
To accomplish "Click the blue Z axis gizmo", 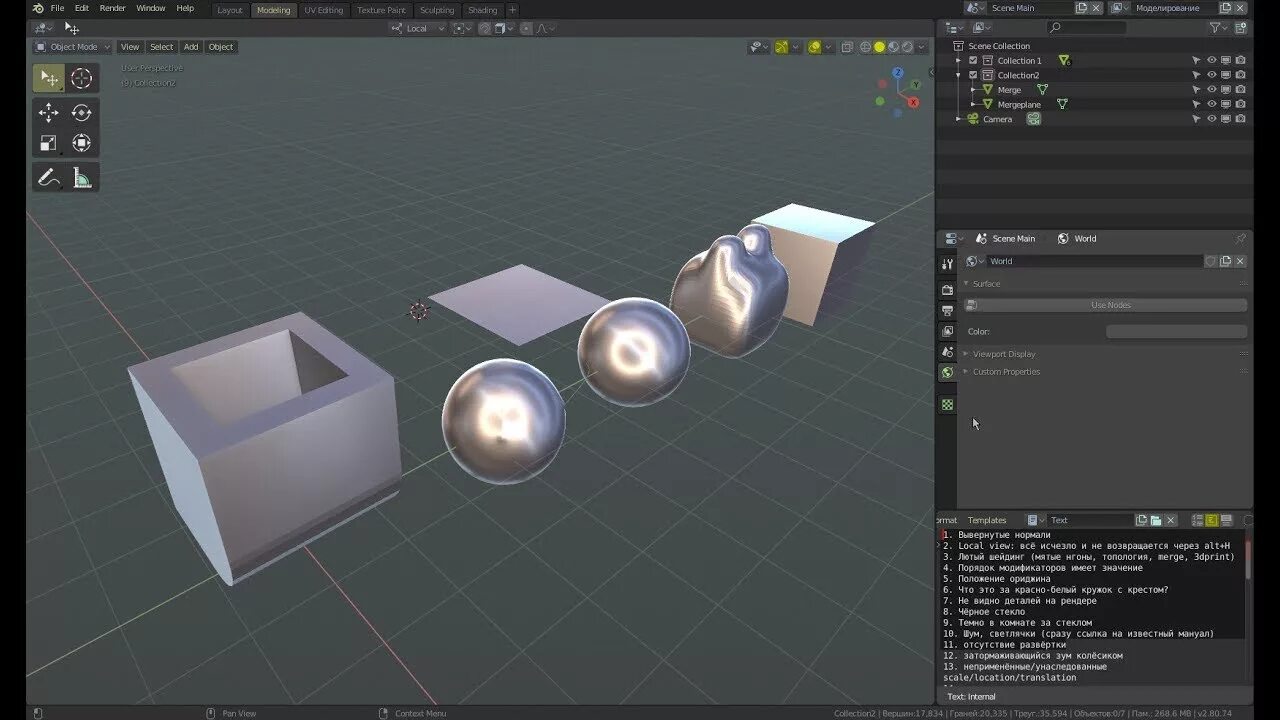I will [x=898, y=73].
